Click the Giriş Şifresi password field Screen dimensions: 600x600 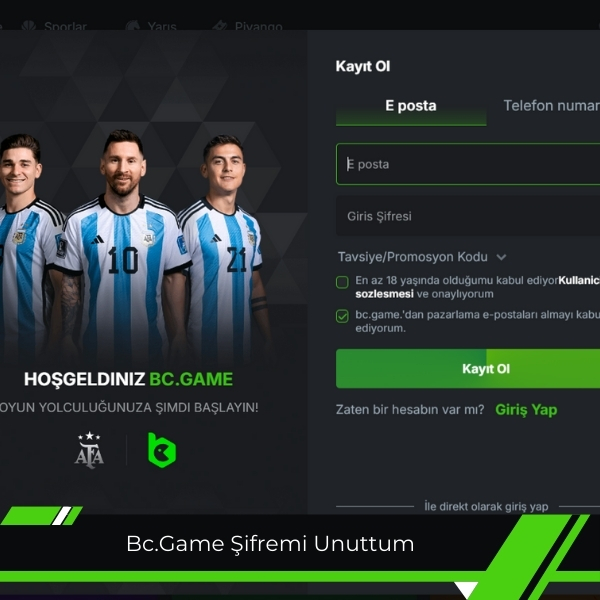pos(468,216)
